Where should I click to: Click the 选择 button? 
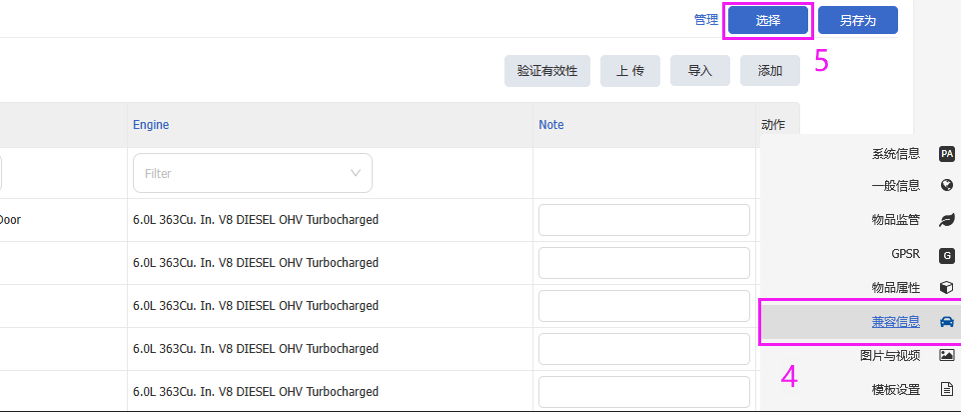767,20
